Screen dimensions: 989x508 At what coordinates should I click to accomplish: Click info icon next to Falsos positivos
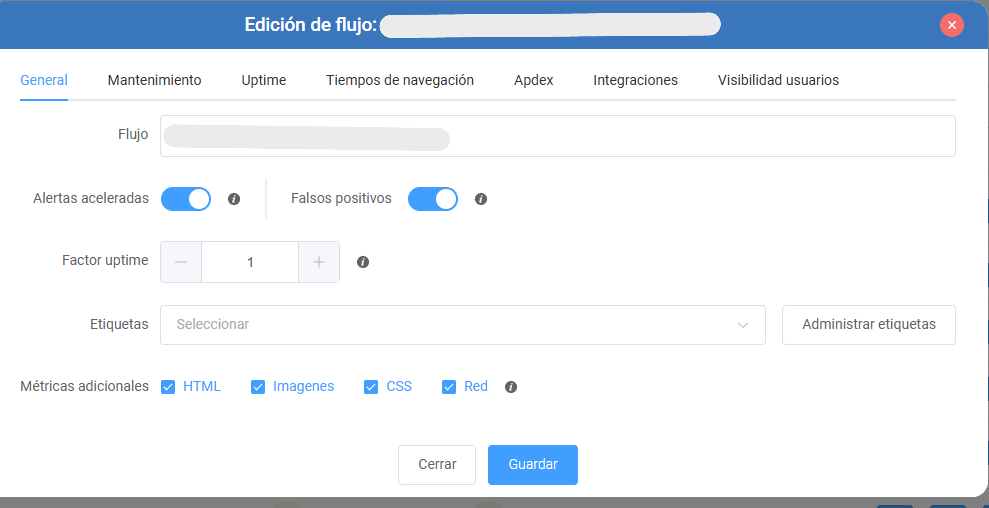click(x=481, y=199)
